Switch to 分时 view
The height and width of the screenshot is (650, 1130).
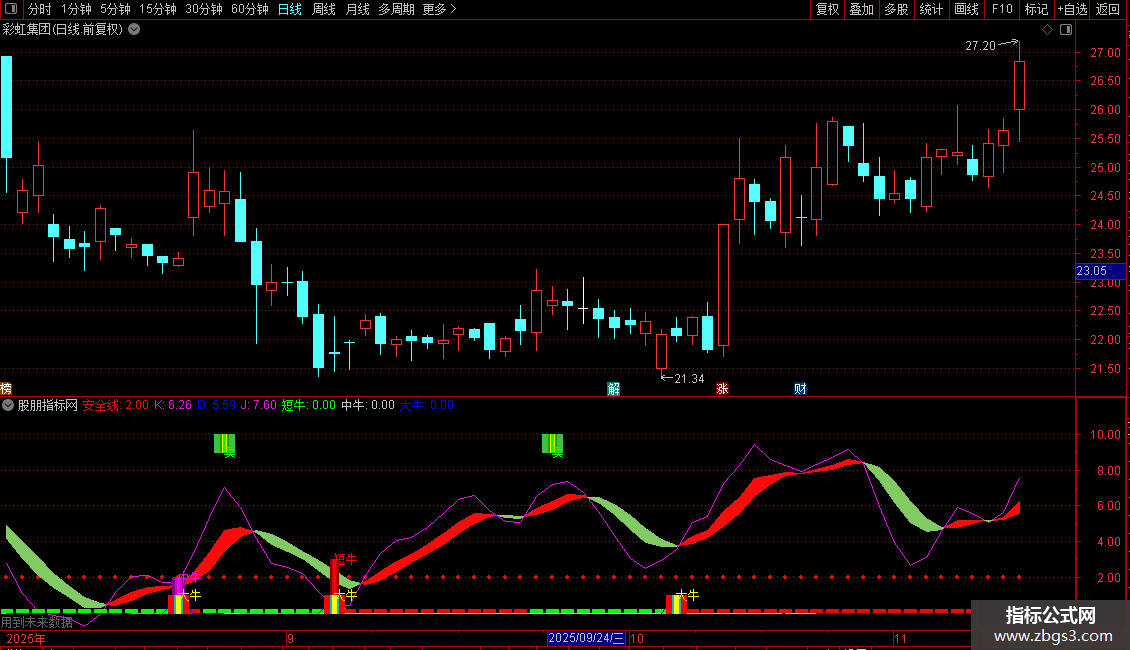[x=40, y=9]
